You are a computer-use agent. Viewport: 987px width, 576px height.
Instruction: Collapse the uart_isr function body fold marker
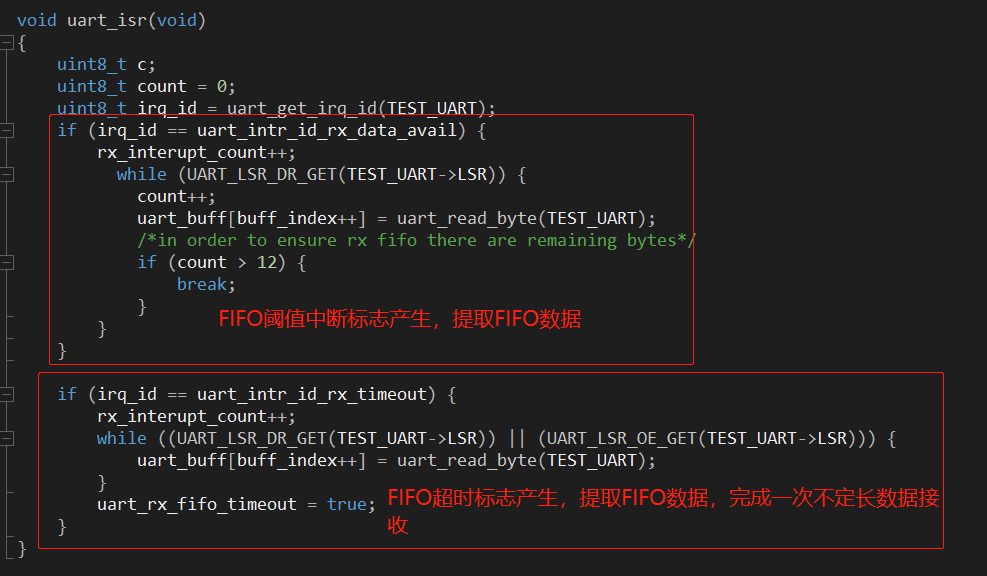tap(7, 43)
